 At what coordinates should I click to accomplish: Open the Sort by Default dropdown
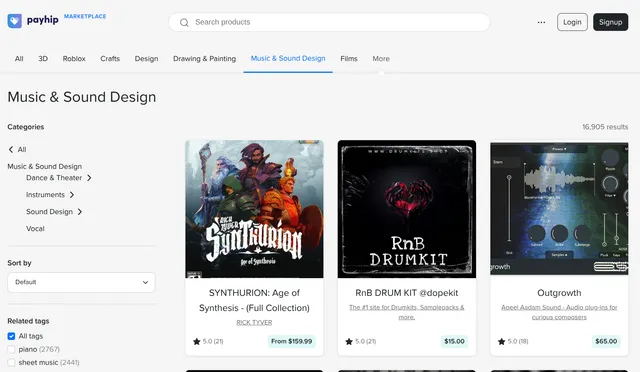[81, 282]
